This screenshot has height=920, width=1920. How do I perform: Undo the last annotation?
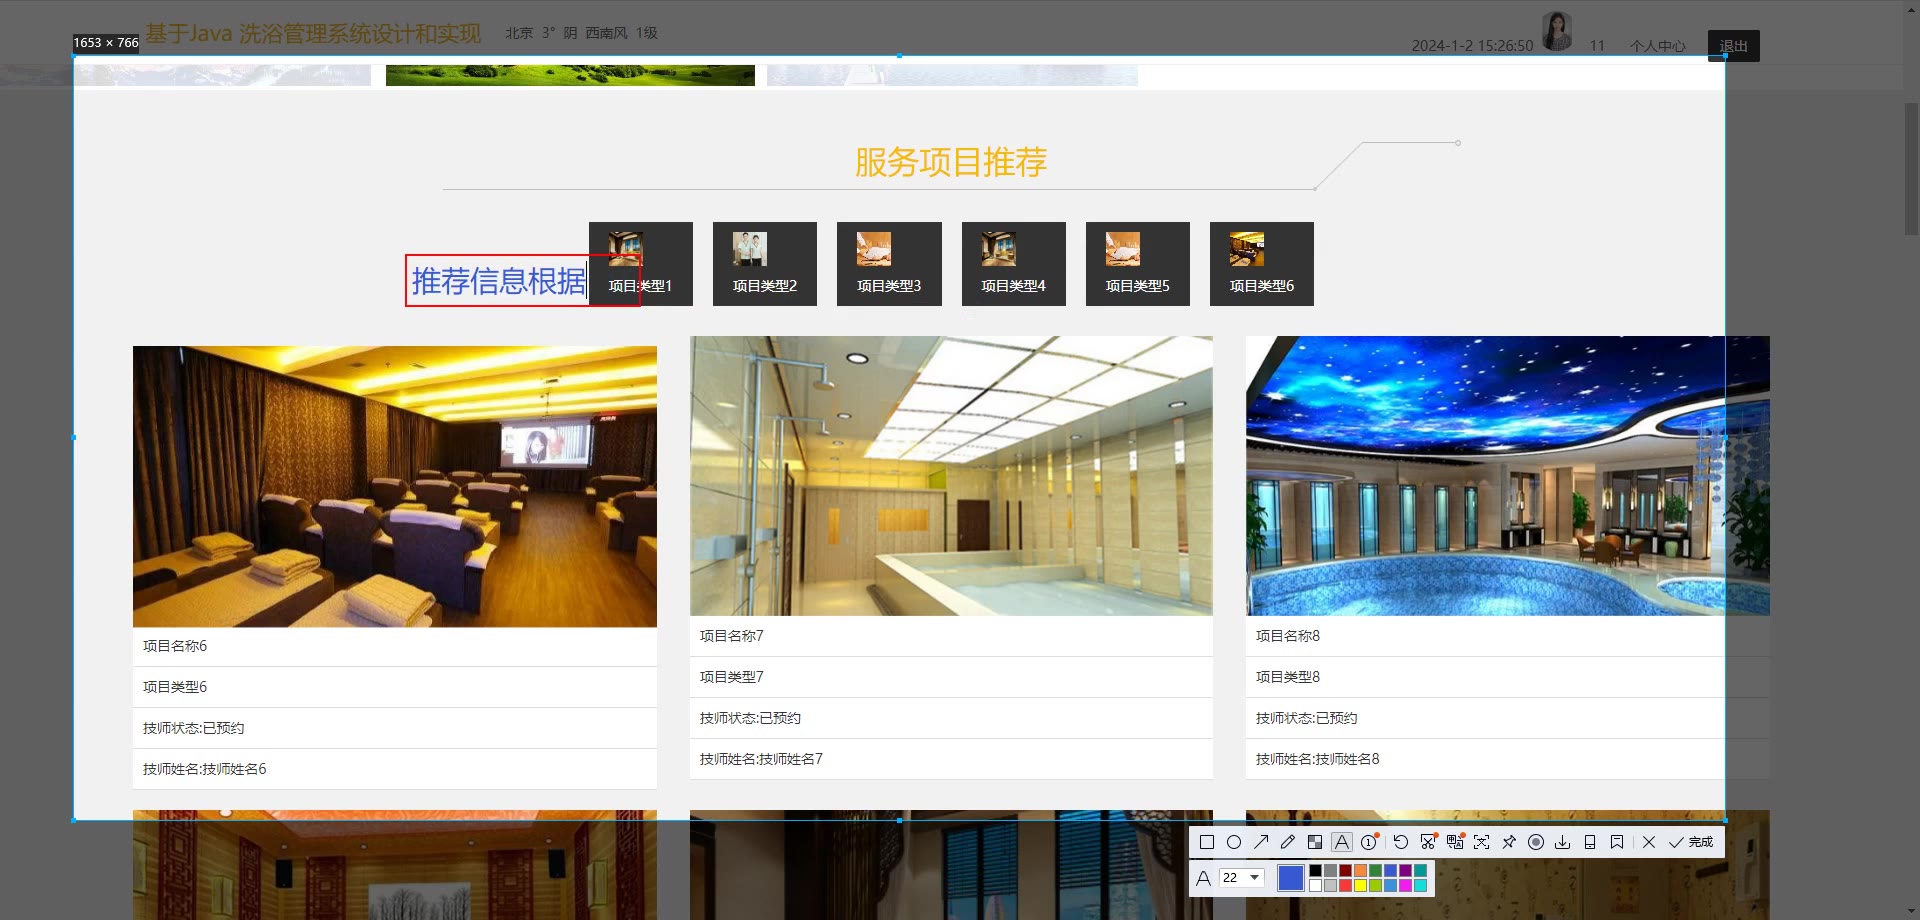(1401, 842)
